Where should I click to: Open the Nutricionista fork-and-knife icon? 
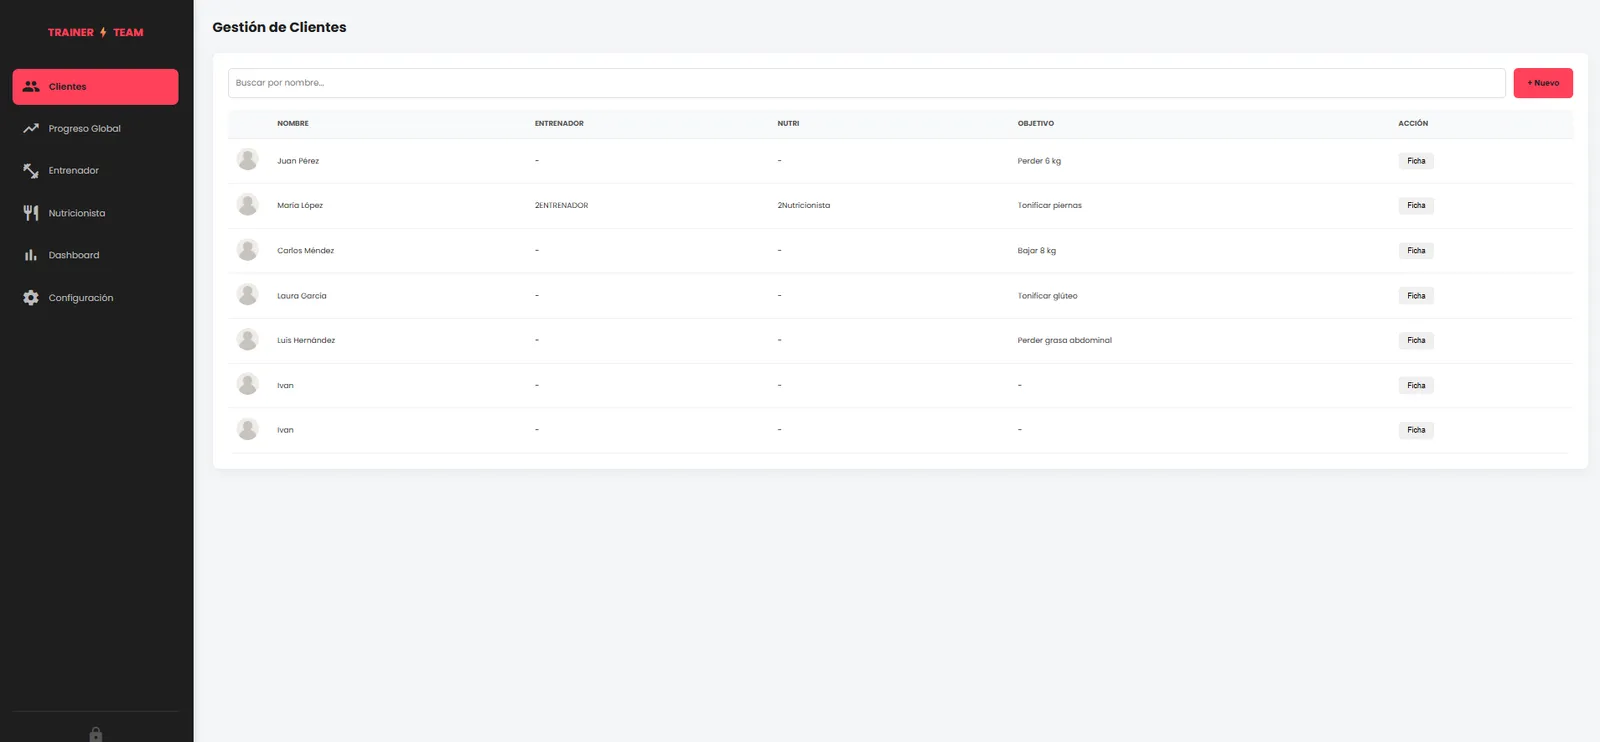31,213
